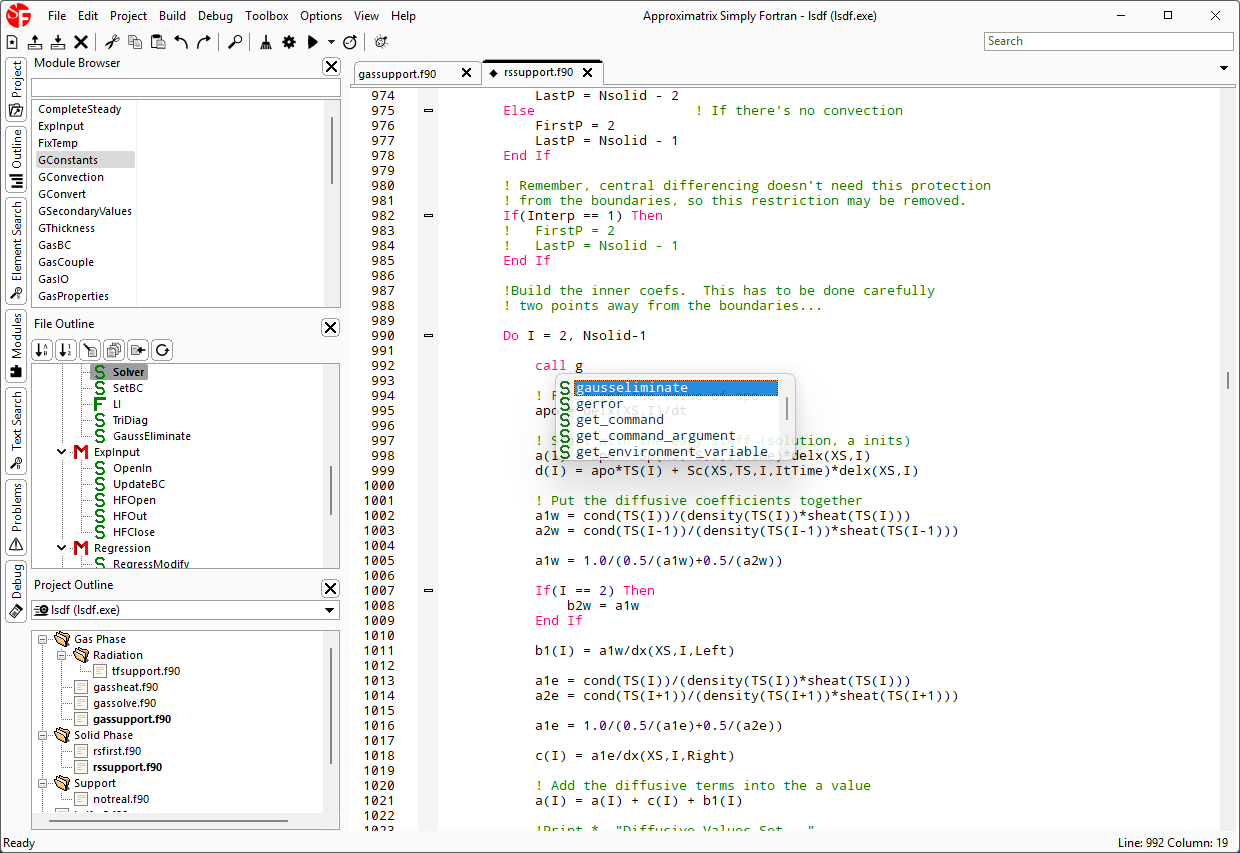Open the Debug side tab
Image resolution: width=1240 pixels, height=853 pixels.
[x=16, y=592]
